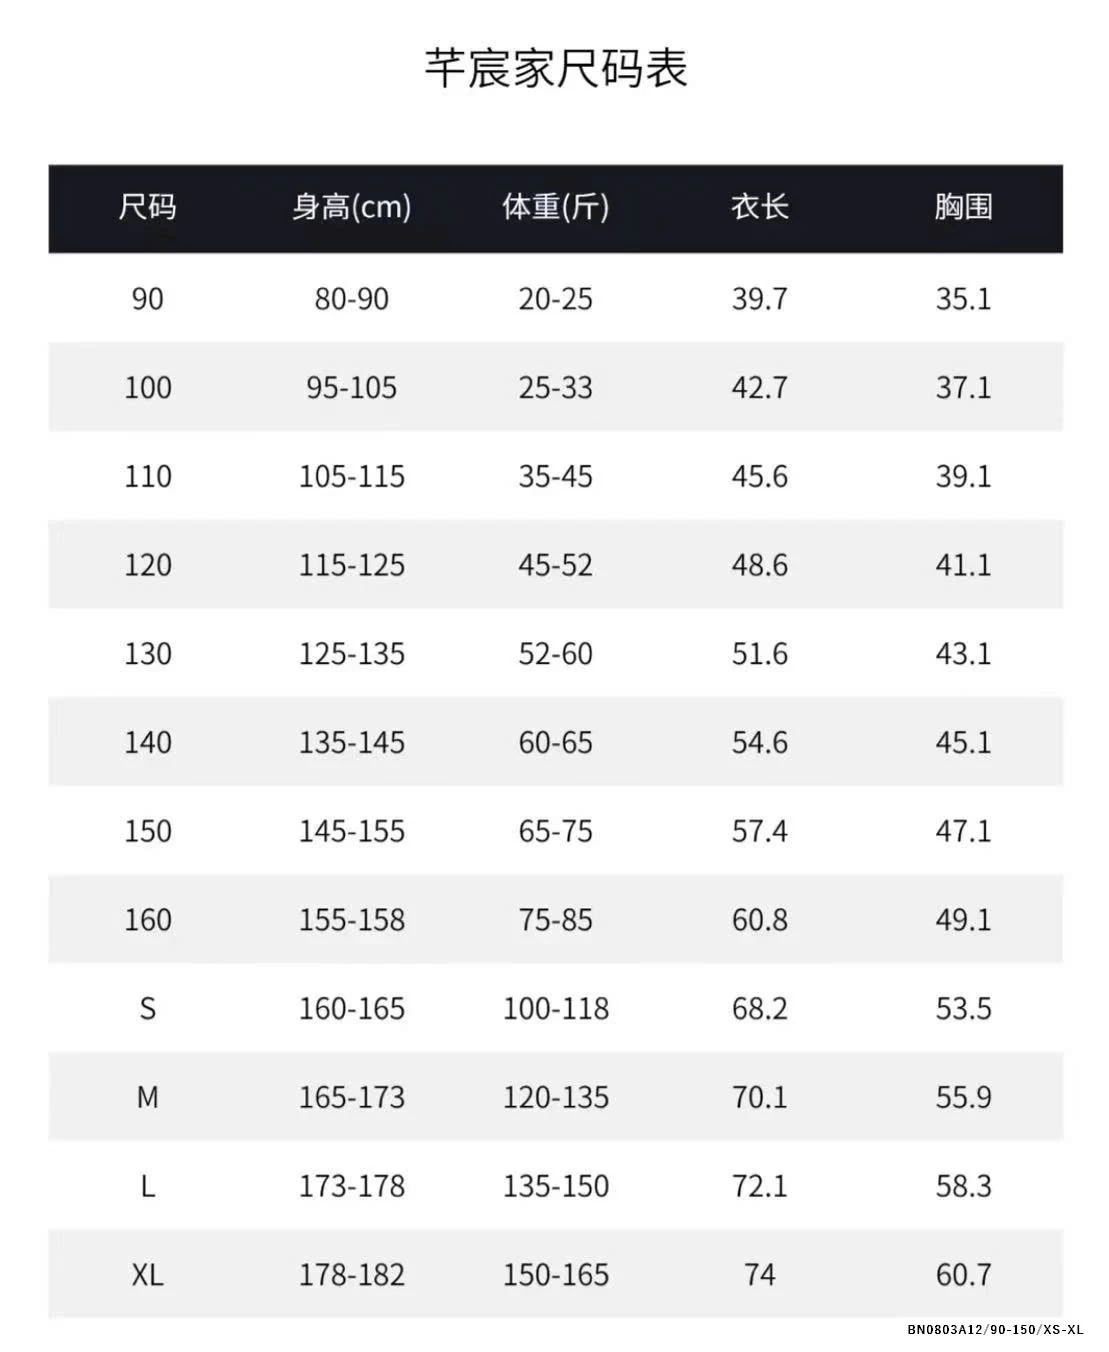Select the length value 57.4
This screenshot has width=1109, height=1352.
pos(759,831)
